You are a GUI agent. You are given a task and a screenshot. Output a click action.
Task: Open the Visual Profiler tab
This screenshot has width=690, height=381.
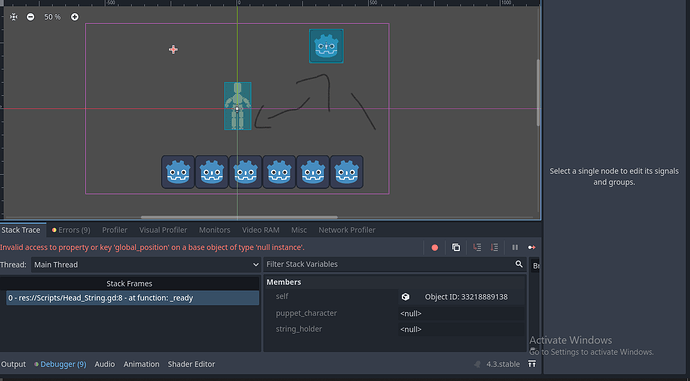[163, 230]
